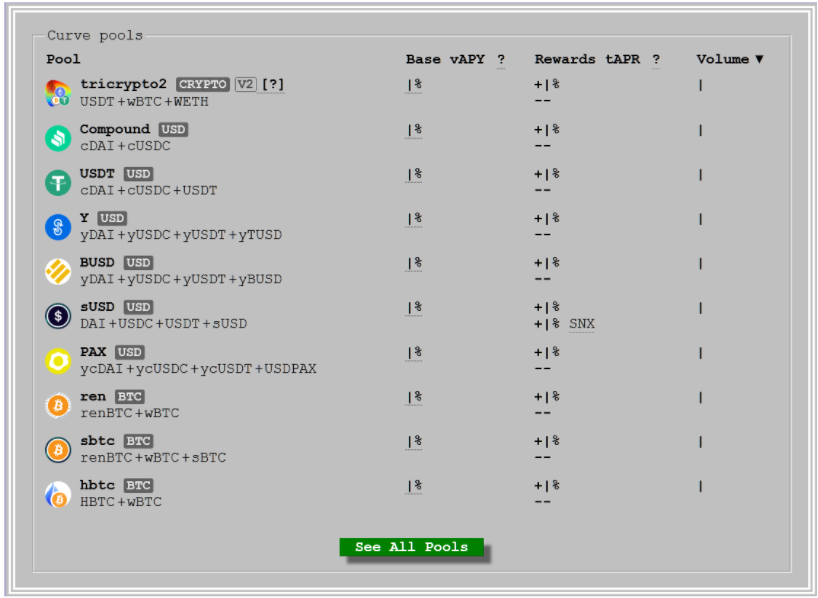This screenshot has height=598, width=818.
Task: Click the sUSD pool dollar icon
Action: click(58, 316)
